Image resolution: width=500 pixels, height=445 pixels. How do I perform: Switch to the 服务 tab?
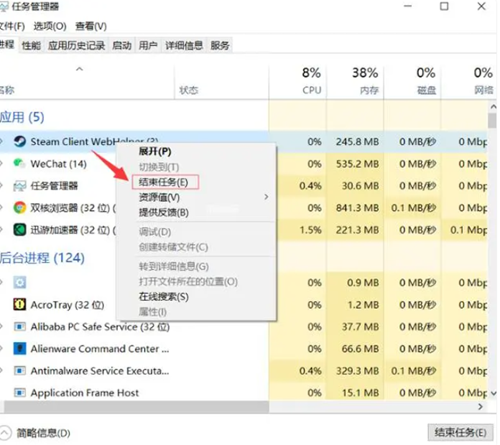pyautogui.click(x=220, y=45)
